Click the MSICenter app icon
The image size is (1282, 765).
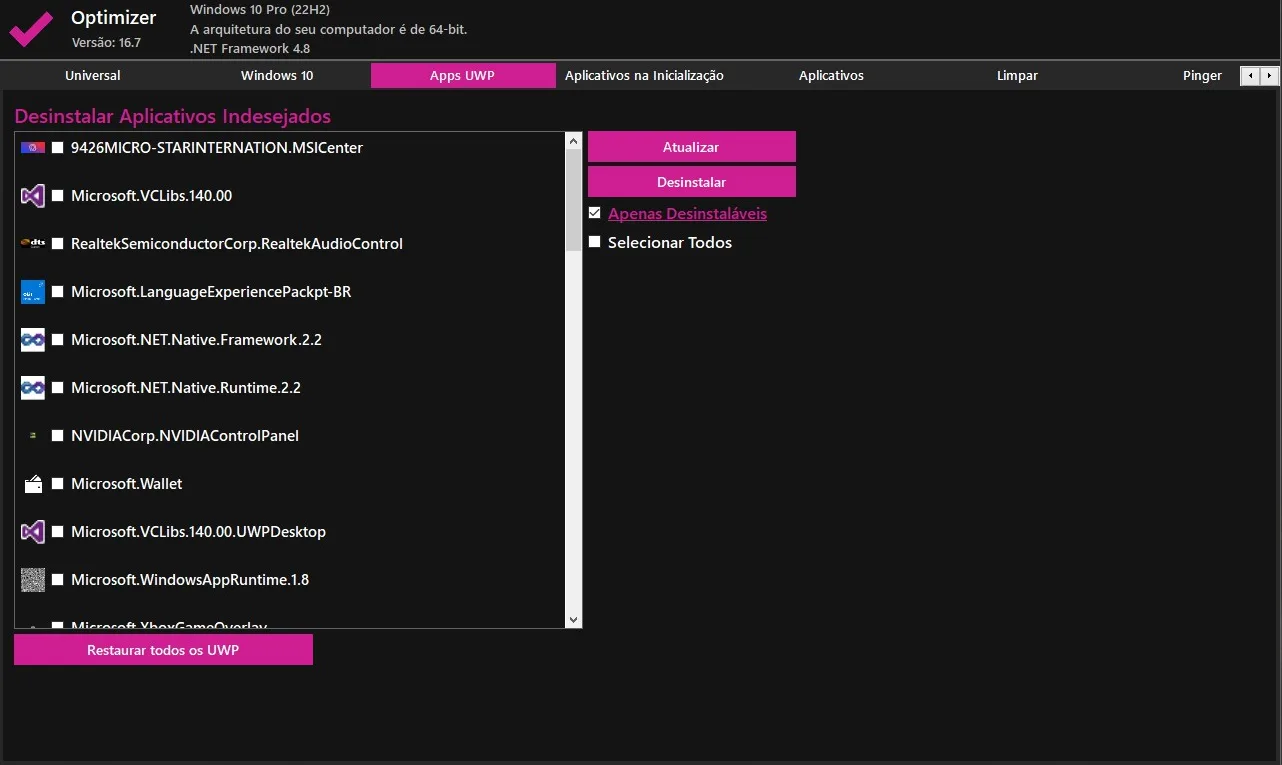(x=33, y=148)
